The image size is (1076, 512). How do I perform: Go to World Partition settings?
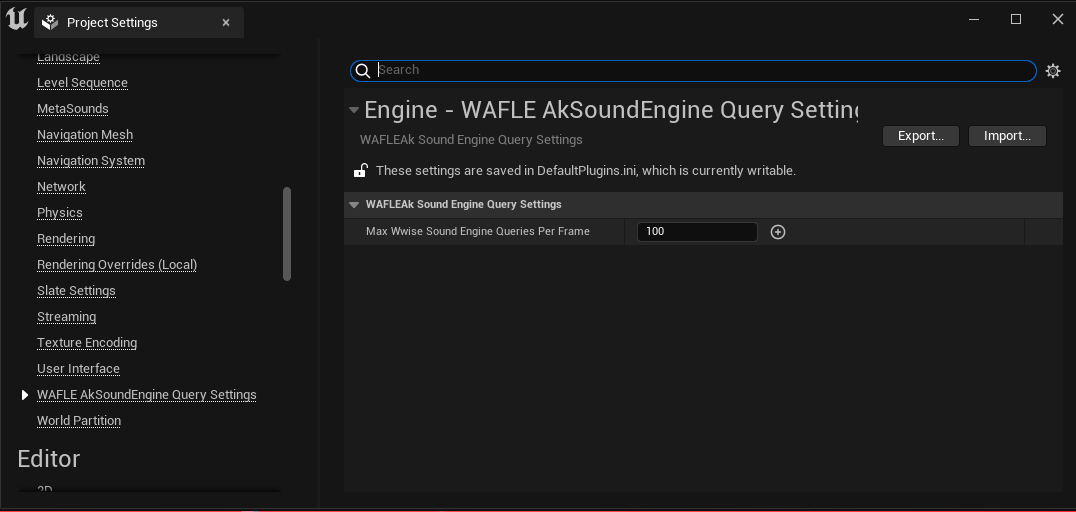(x=79, y=421)
